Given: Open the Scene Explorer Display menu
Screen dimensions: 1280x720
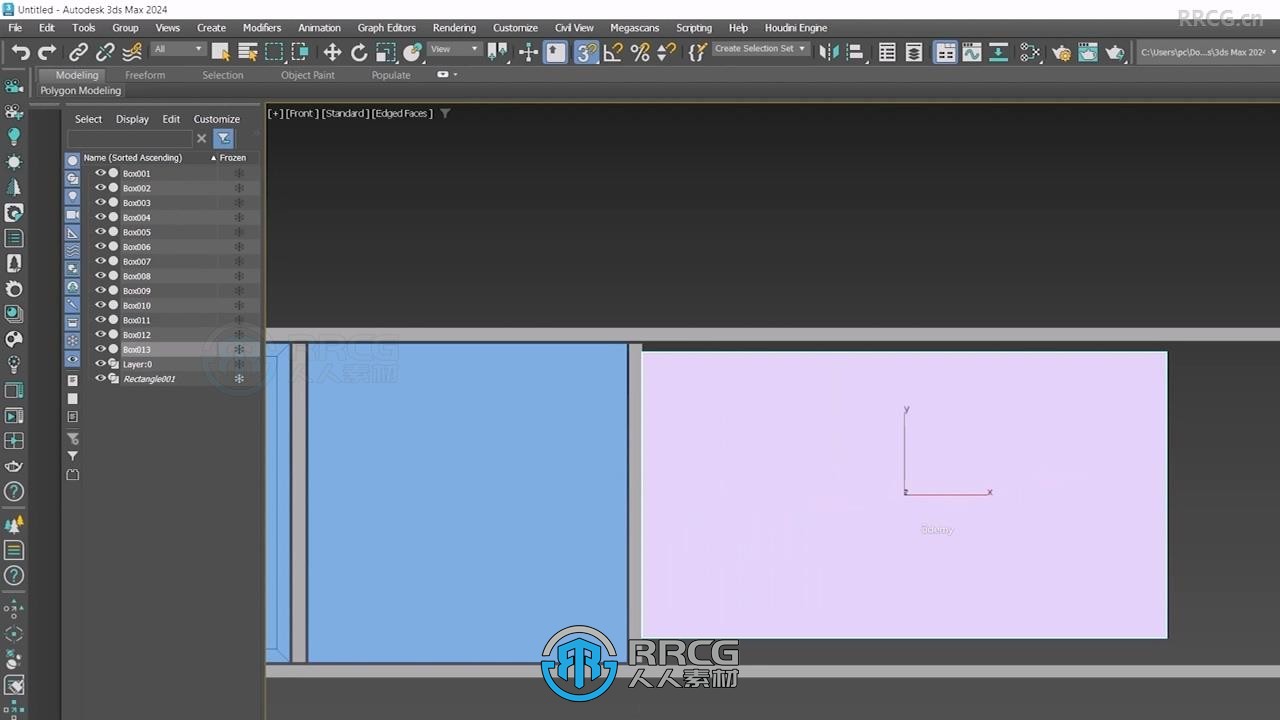Looking at the screenshot, I should click(x=132, y=119).
